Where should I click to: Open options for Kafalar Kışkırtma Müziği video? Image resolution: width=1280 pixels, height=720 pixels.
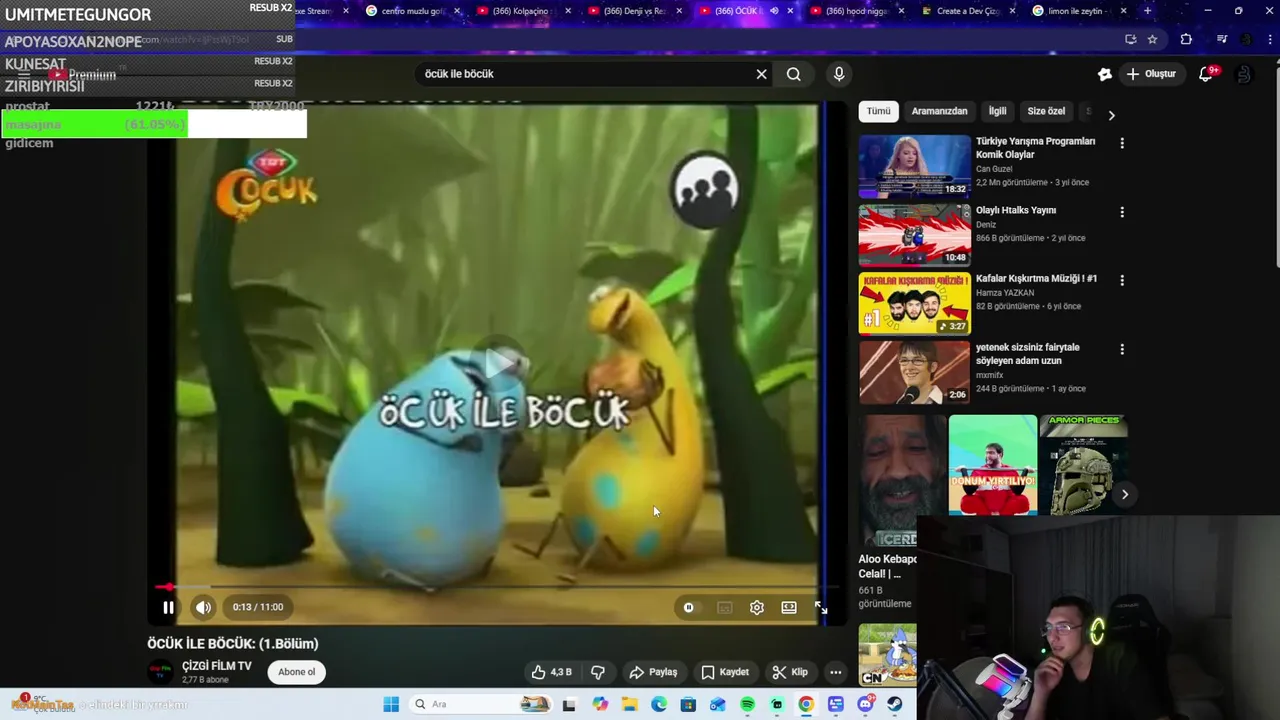[x=1122, y=281]
